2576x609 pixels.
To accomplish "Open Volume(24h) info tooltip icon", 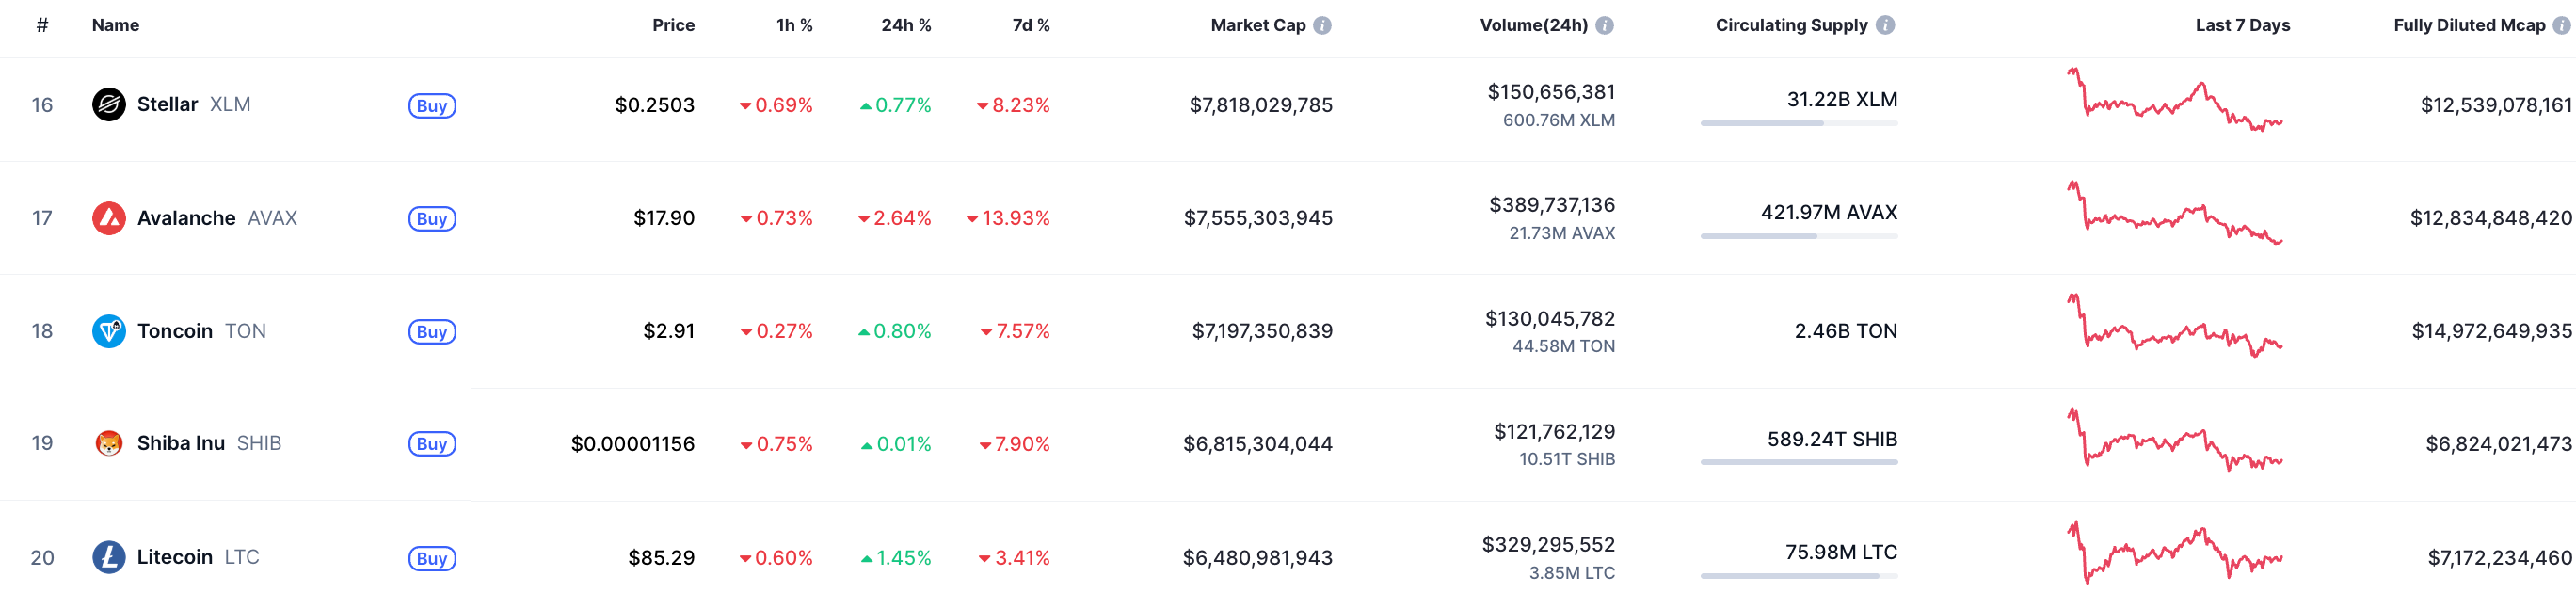I will [1604, 26].
